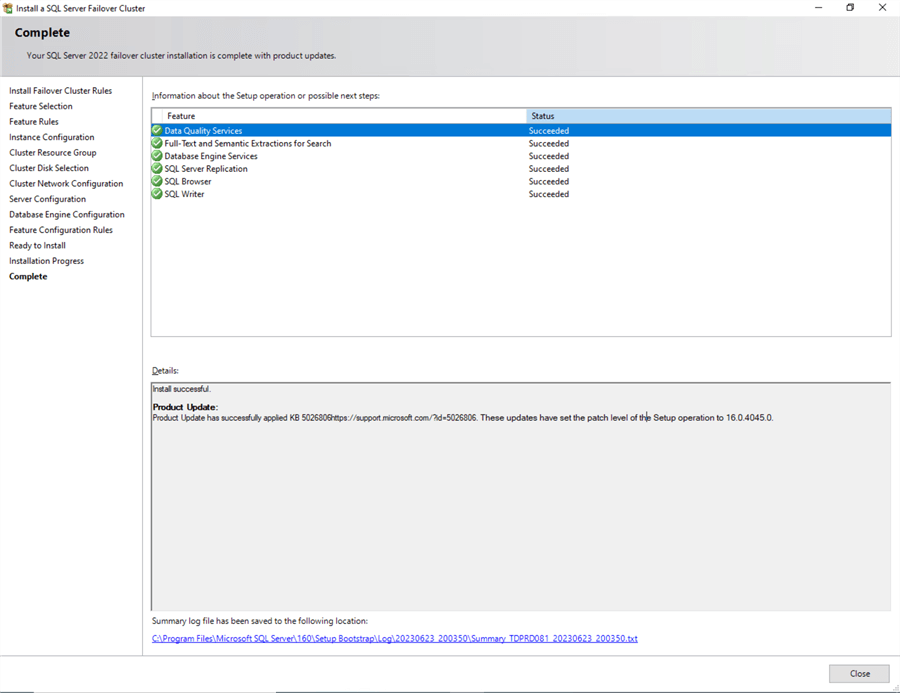Viewport: 900px width, 693px height.
Task: Open the Summary log file link
Action: tap(394, 638)
